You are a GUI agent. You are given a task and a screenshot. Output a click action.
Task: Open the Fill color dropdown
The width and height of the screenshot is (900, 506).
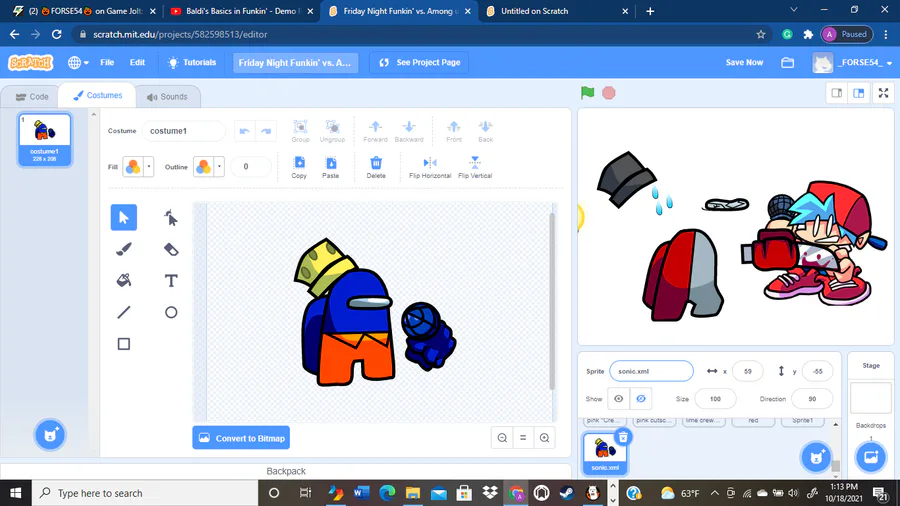point(149,167)
